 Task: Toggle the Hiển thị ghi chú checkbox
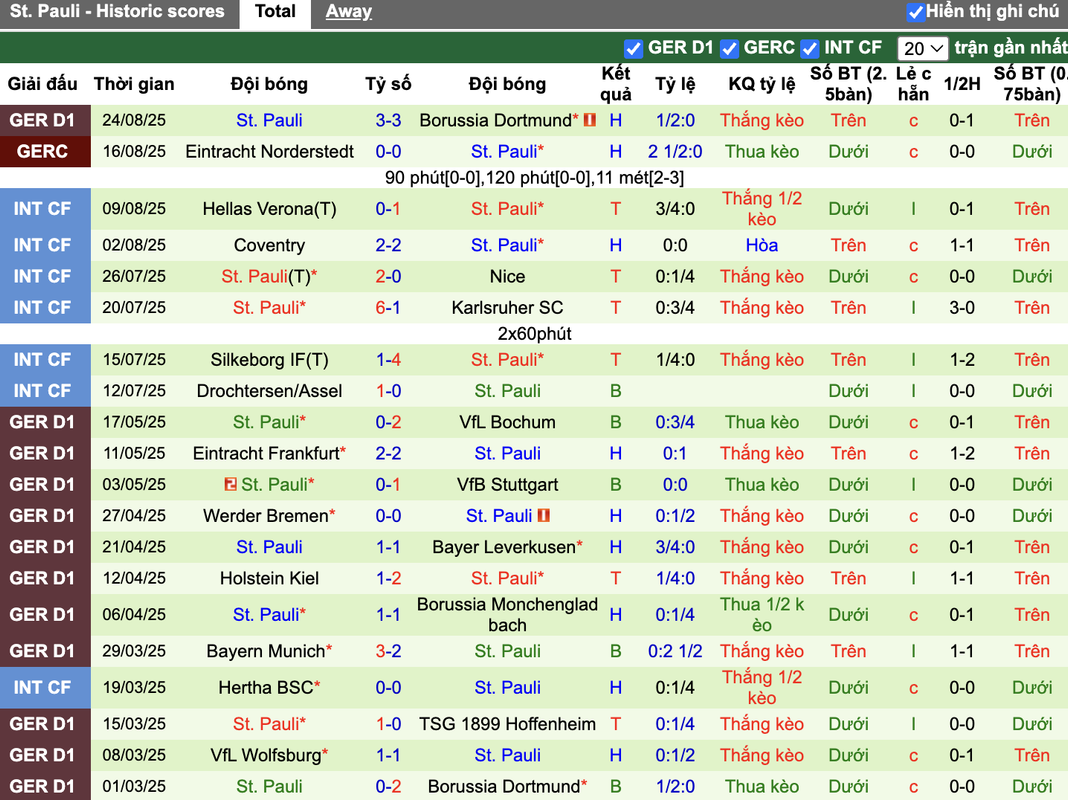tap(915, 12)
